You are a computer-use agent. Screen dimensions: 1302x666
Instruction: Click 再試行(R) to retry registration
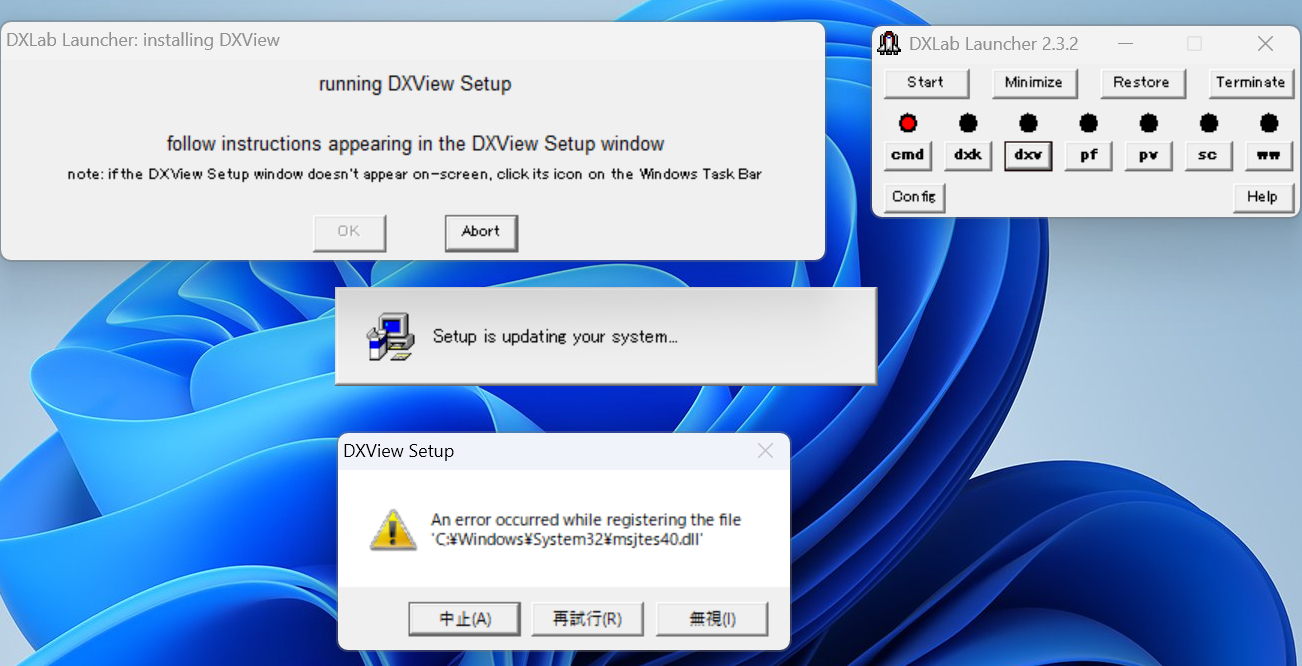click(588, 619)
